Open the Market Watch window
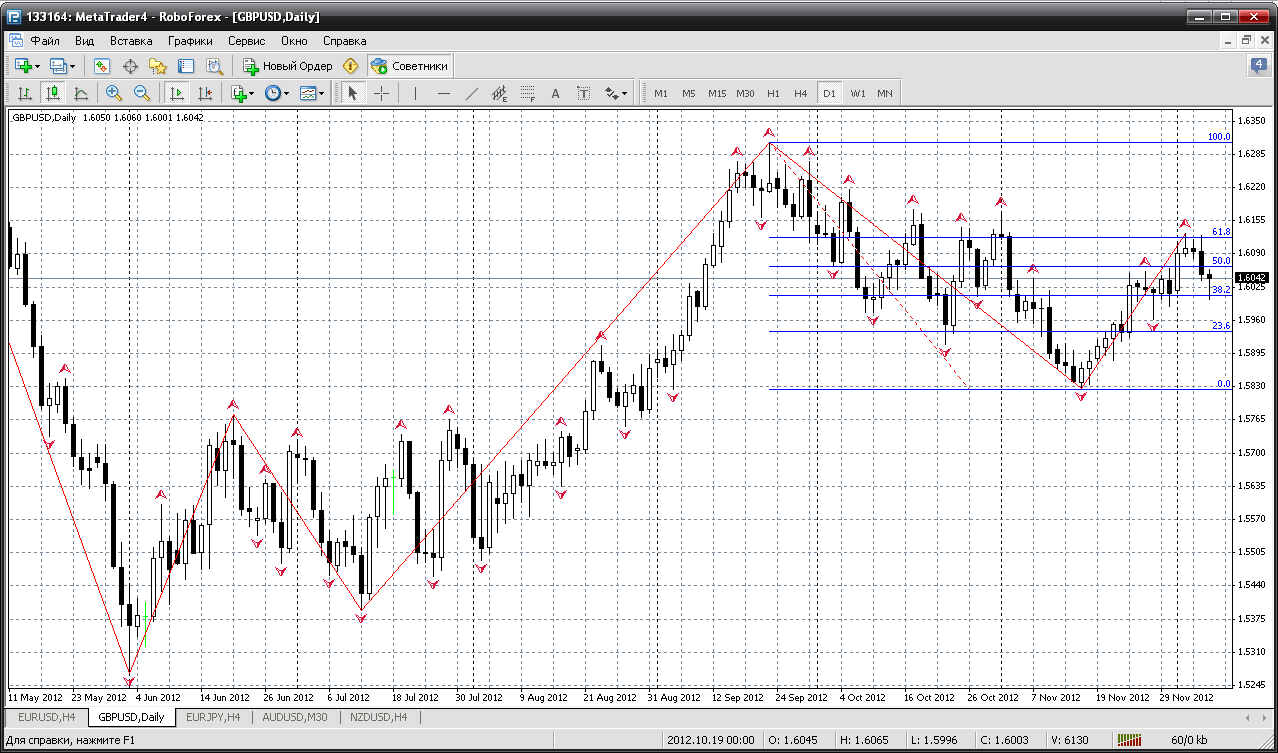Screen dimensions: 1278x753 pyautogui.click(x=102, y=66)
